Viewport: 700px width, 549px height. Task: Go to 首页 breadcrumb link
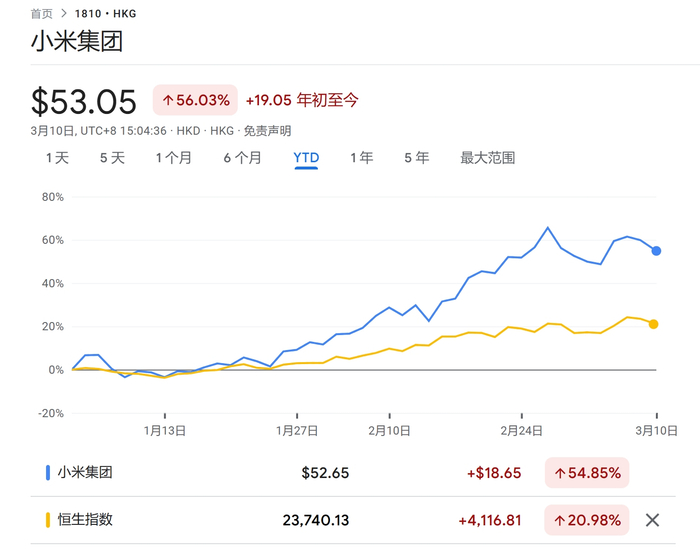click(x=42, y=14)
